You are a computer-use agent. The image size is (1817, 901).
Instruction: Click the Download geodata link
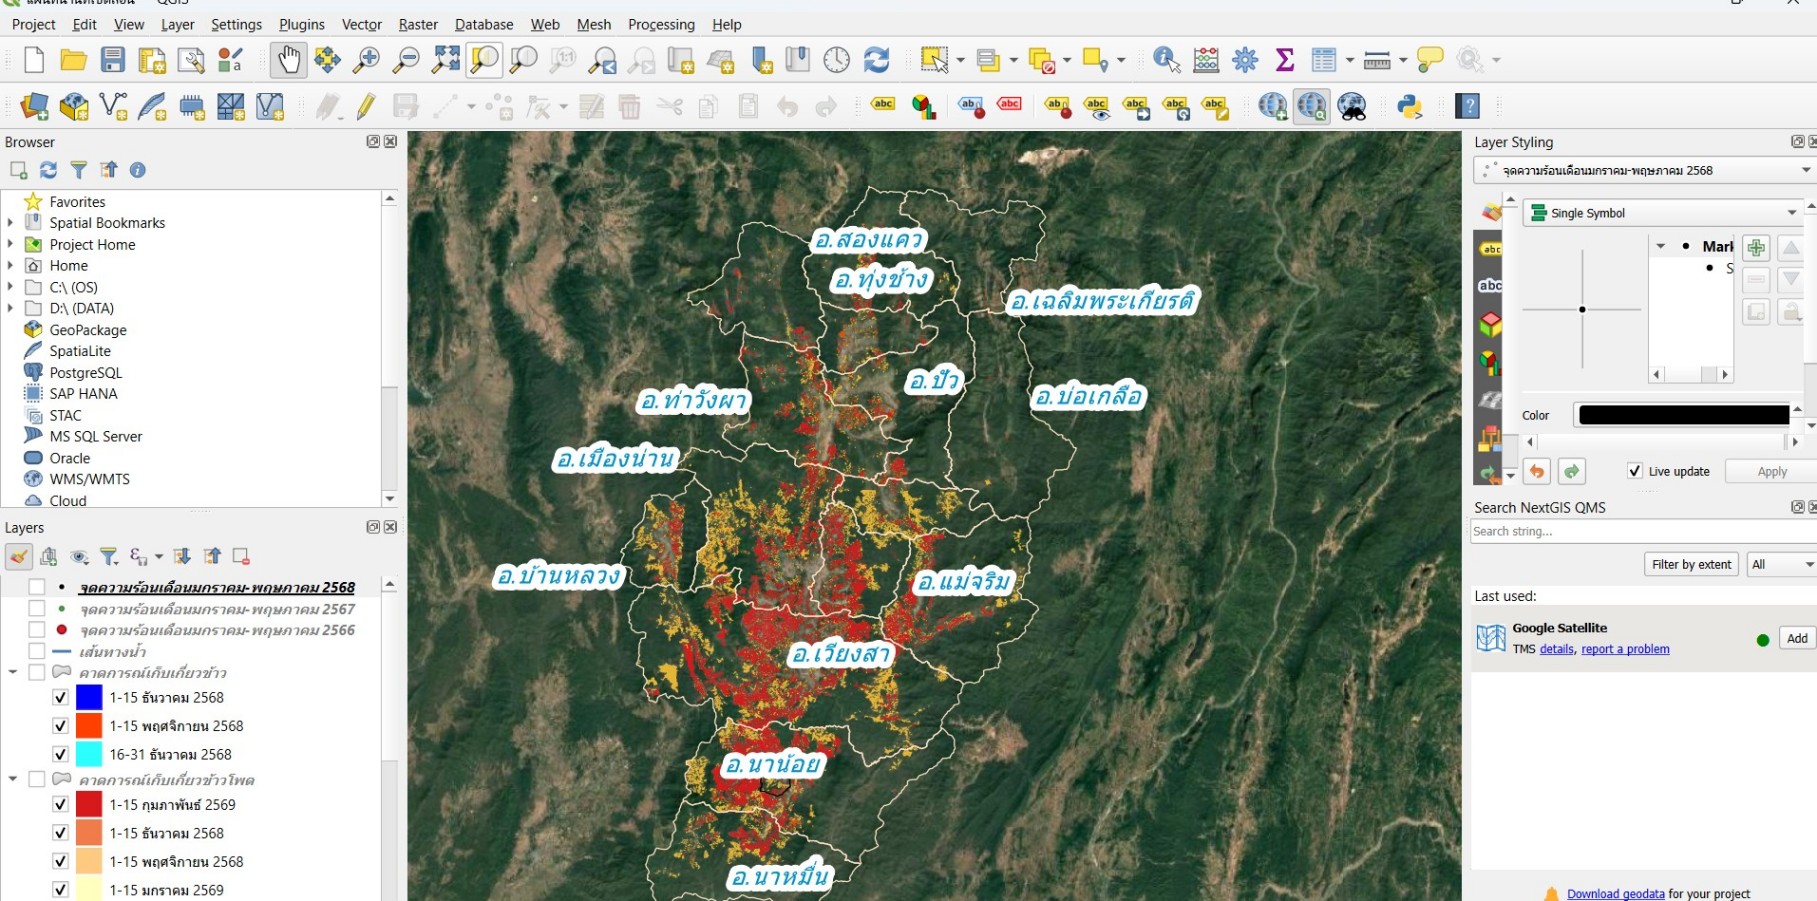[x=1615, y=894]
